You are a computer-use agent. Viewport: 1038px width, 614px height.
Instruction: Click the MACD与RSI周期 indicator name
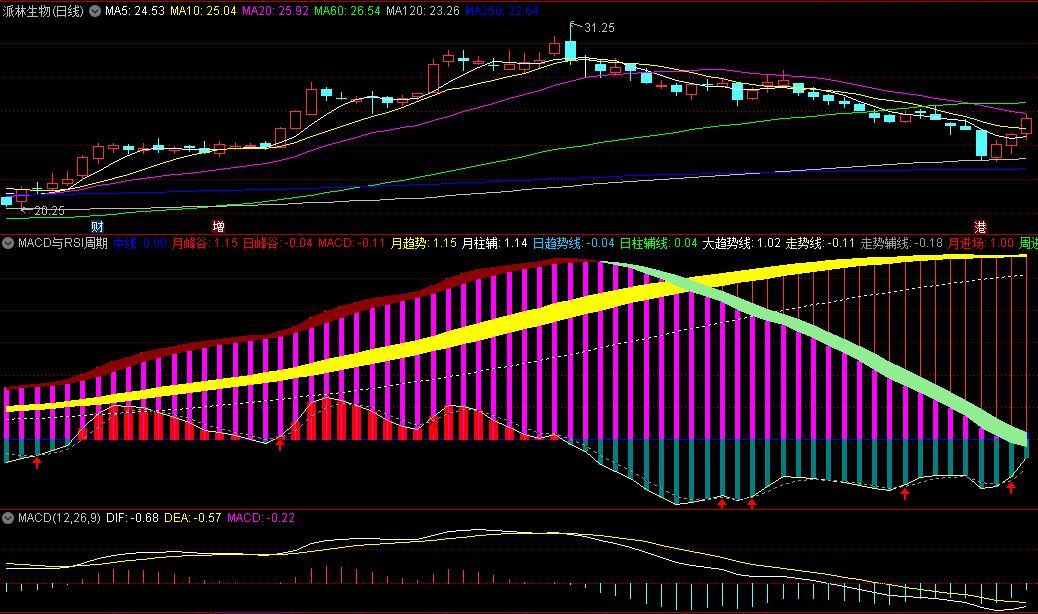[63, 243]
